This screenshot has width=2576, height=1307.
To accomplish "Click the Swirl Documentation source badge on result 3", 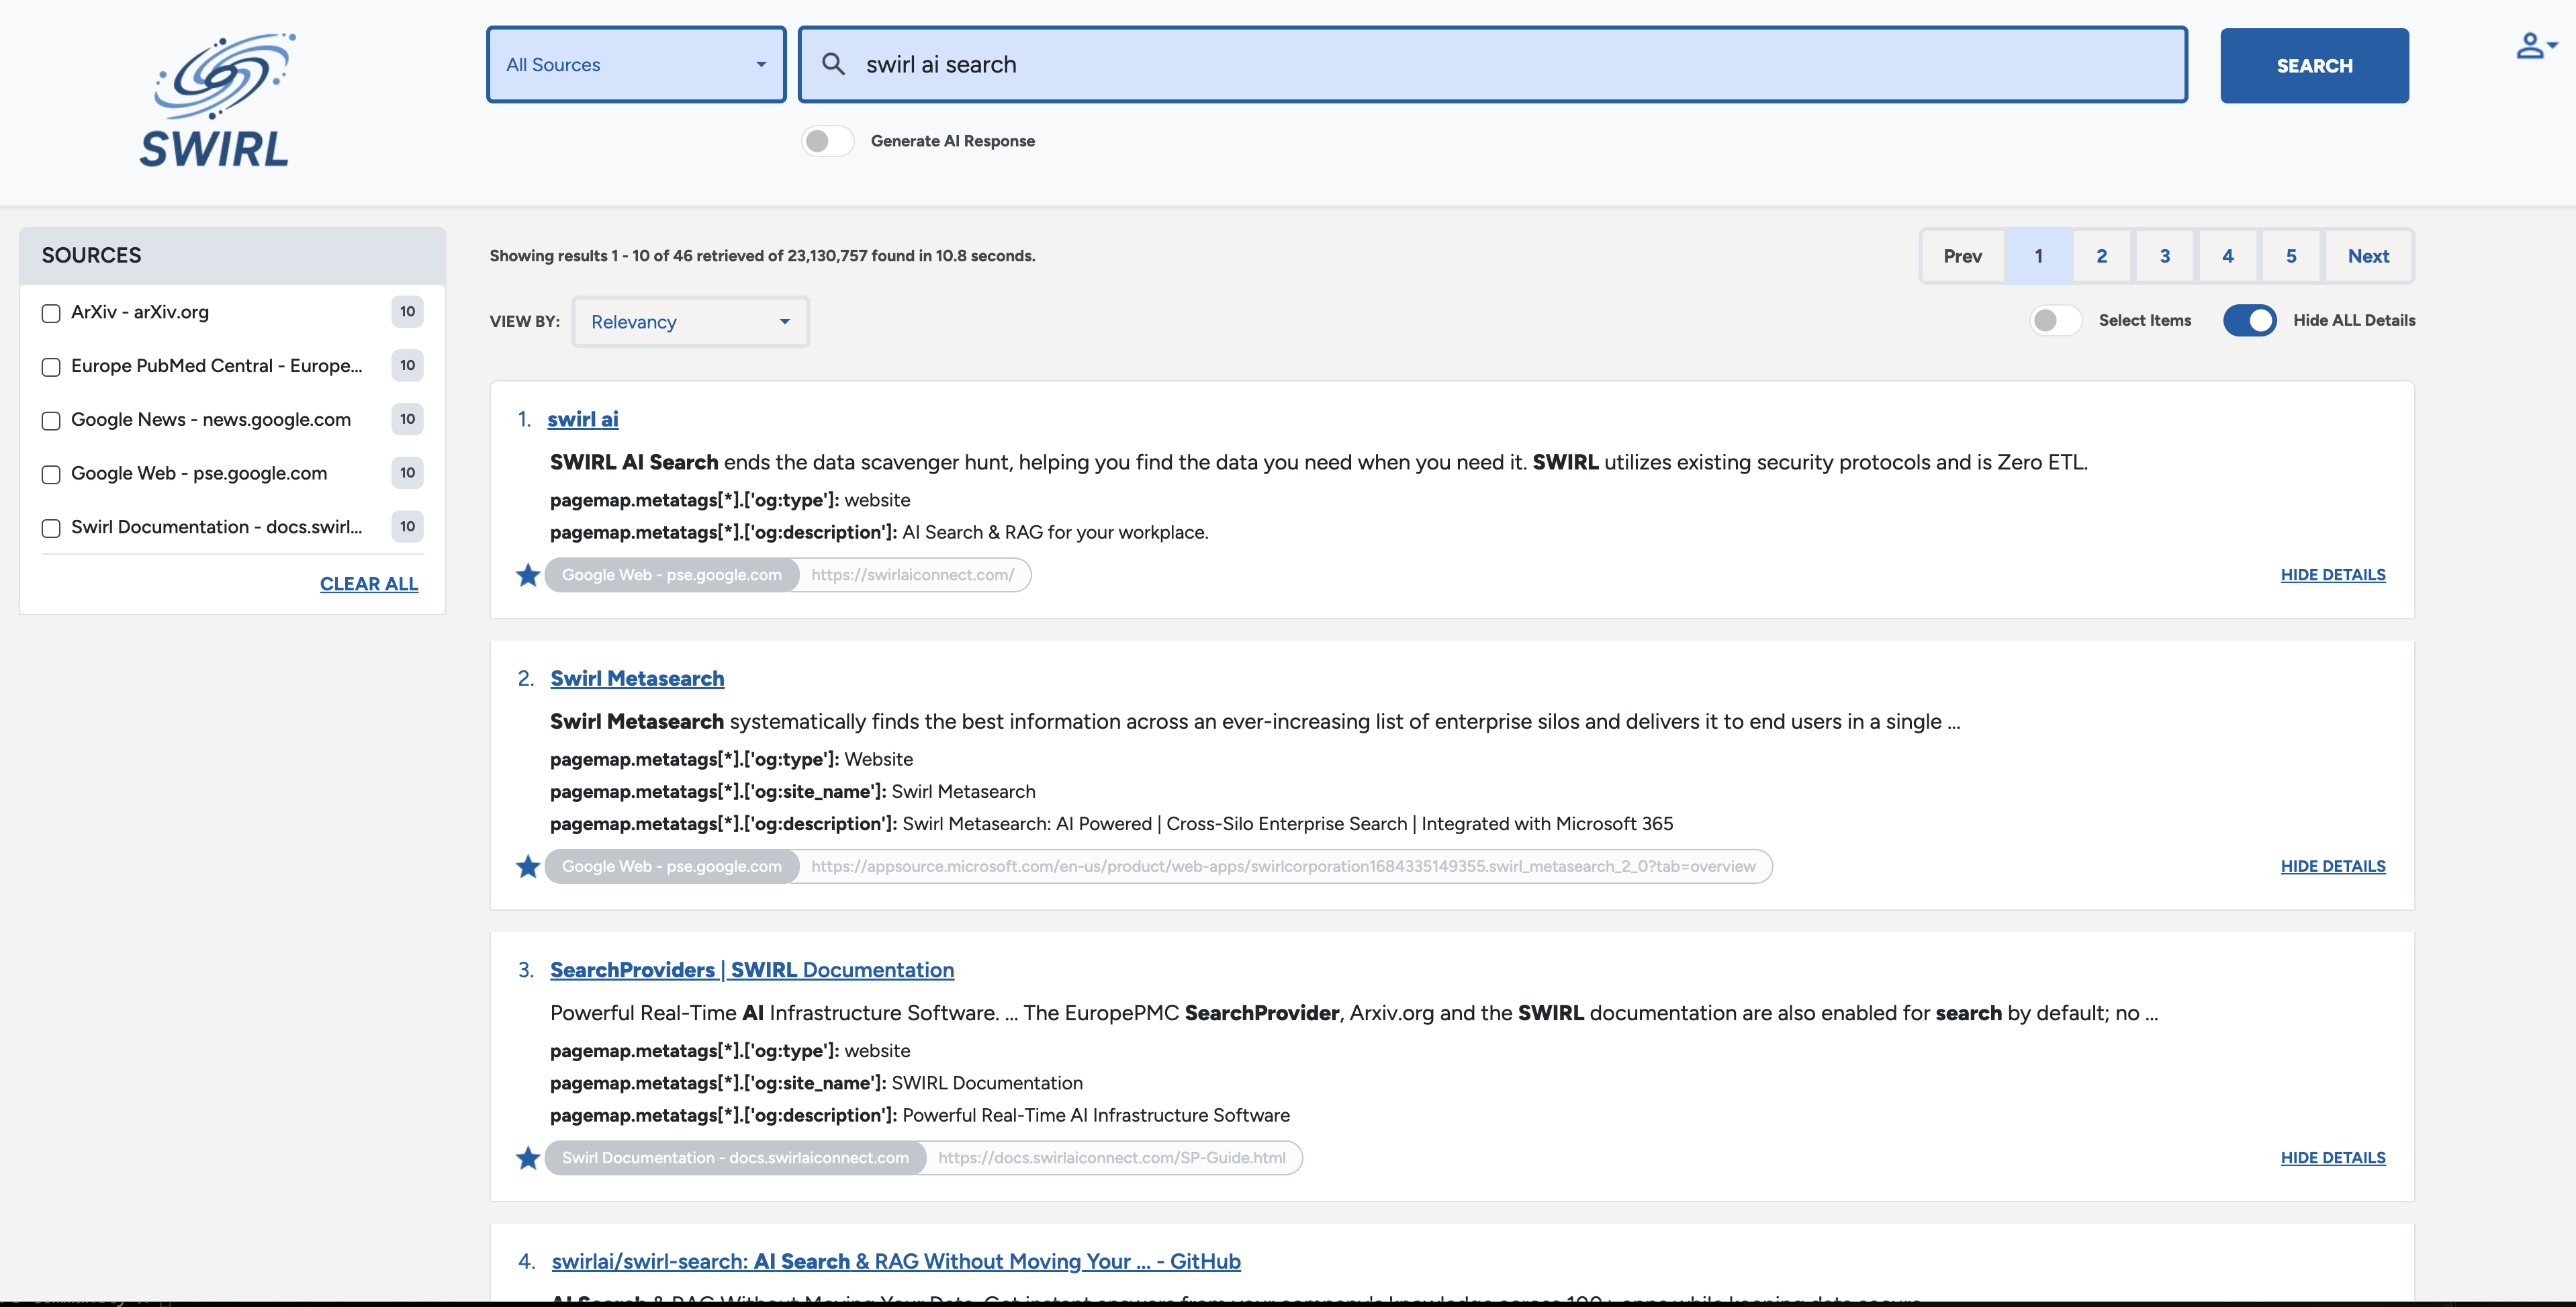I will coord(735,1158).
